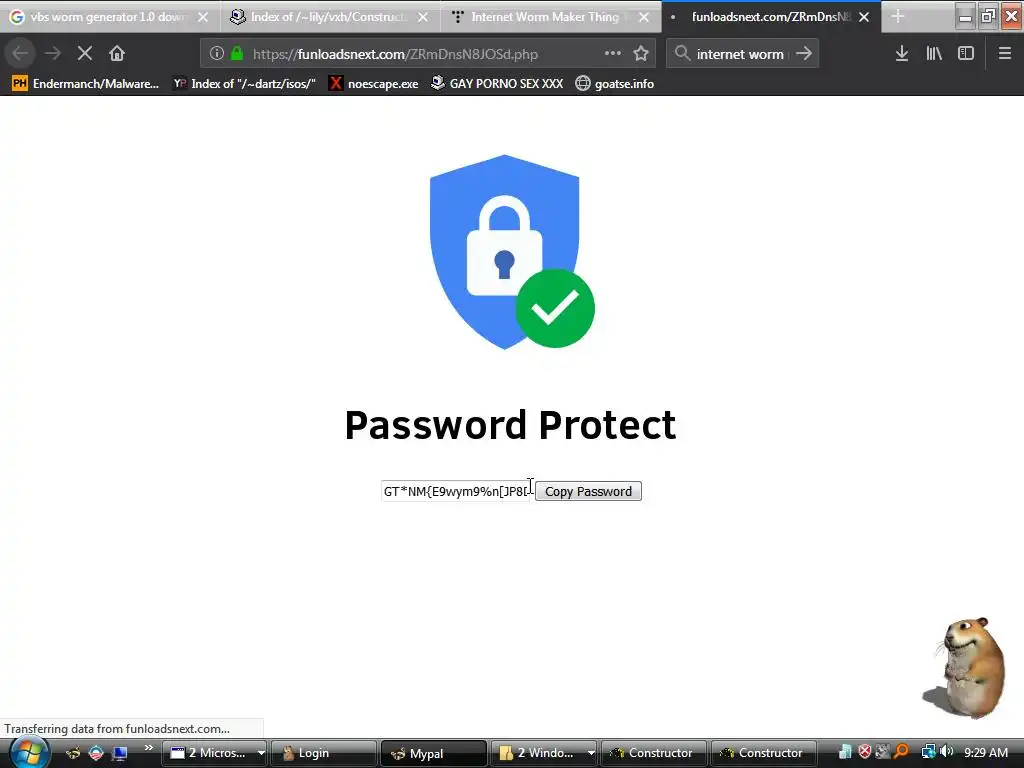
Task: Open page actions three-dot menu
Action: (613, 53)
